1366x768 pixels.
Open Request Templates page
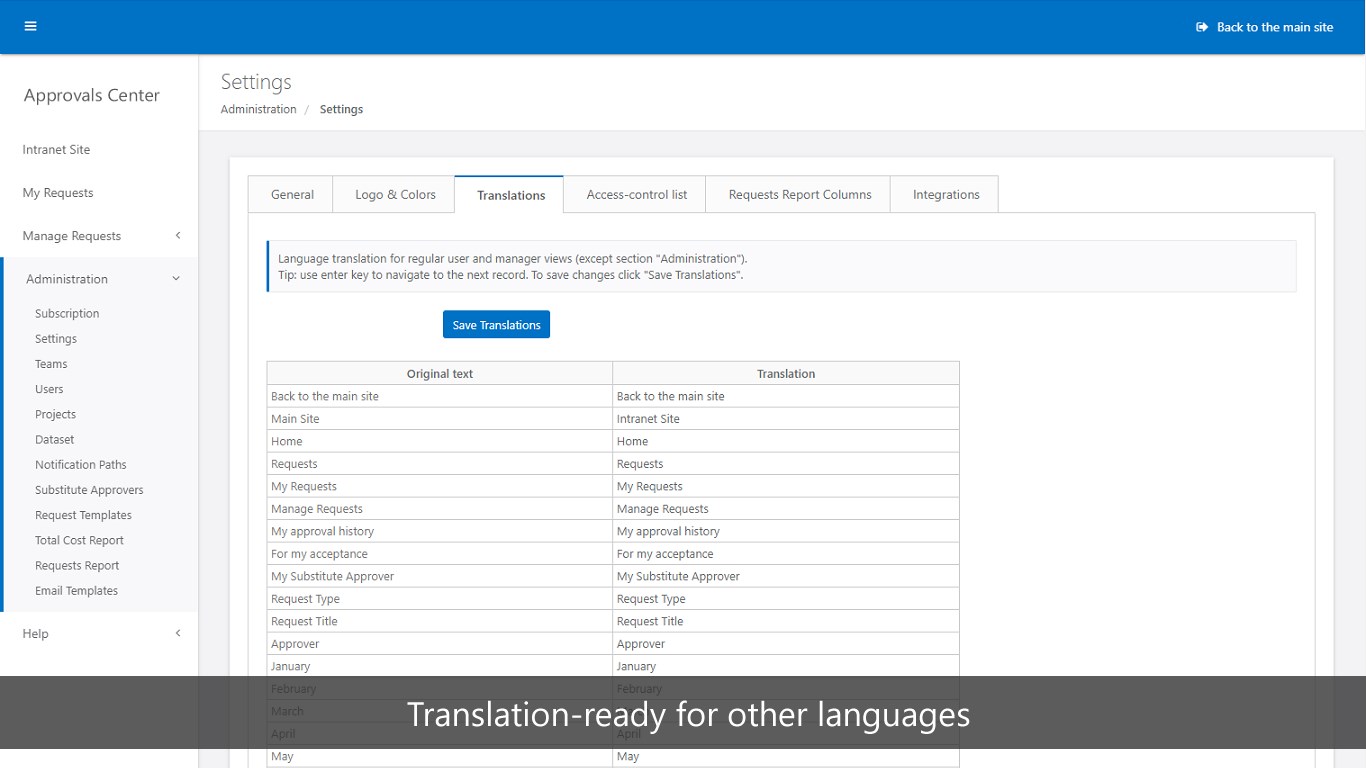(x=83, y=515)
